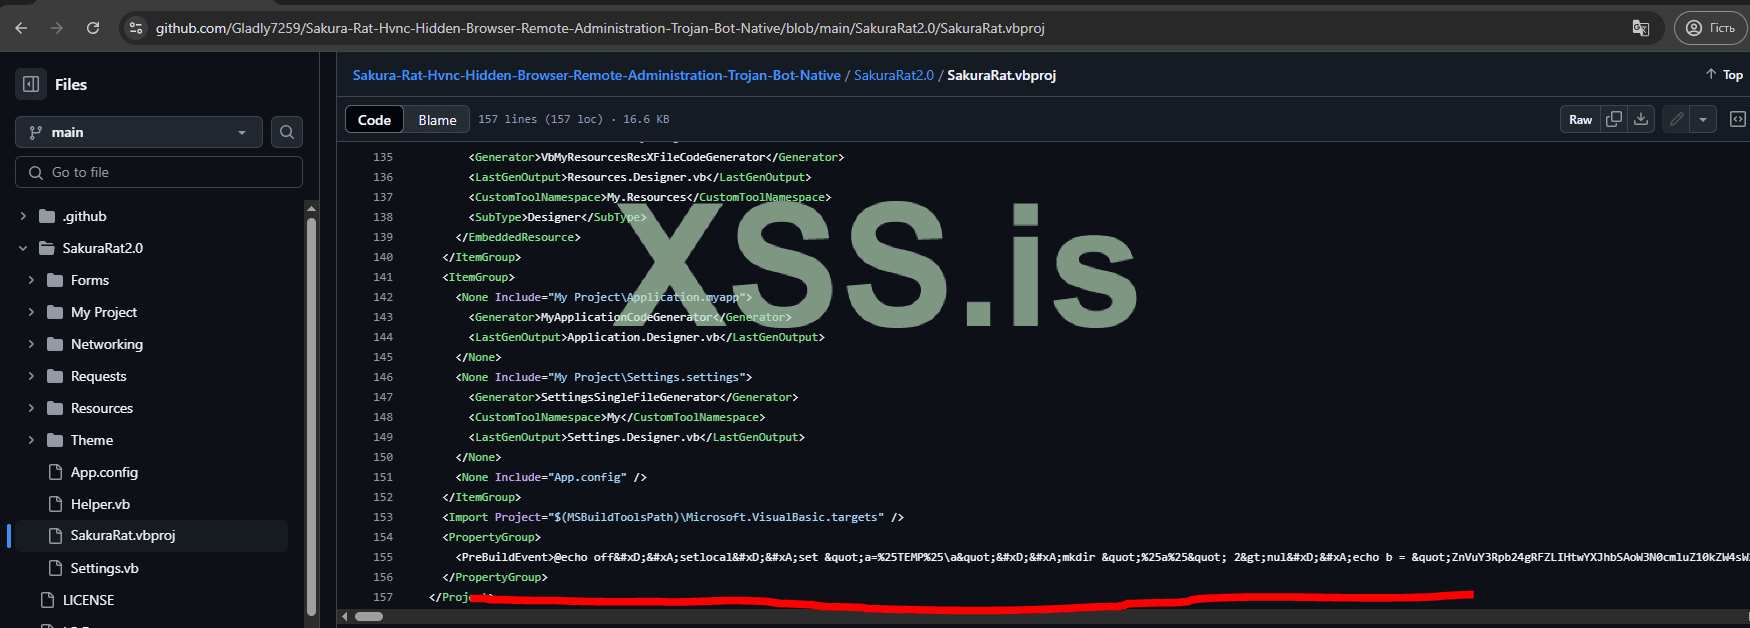Screen dimensions: 1750x628
Task: Click the Theme folder icon
Action: pyautogui.click(x=55, y=440)
